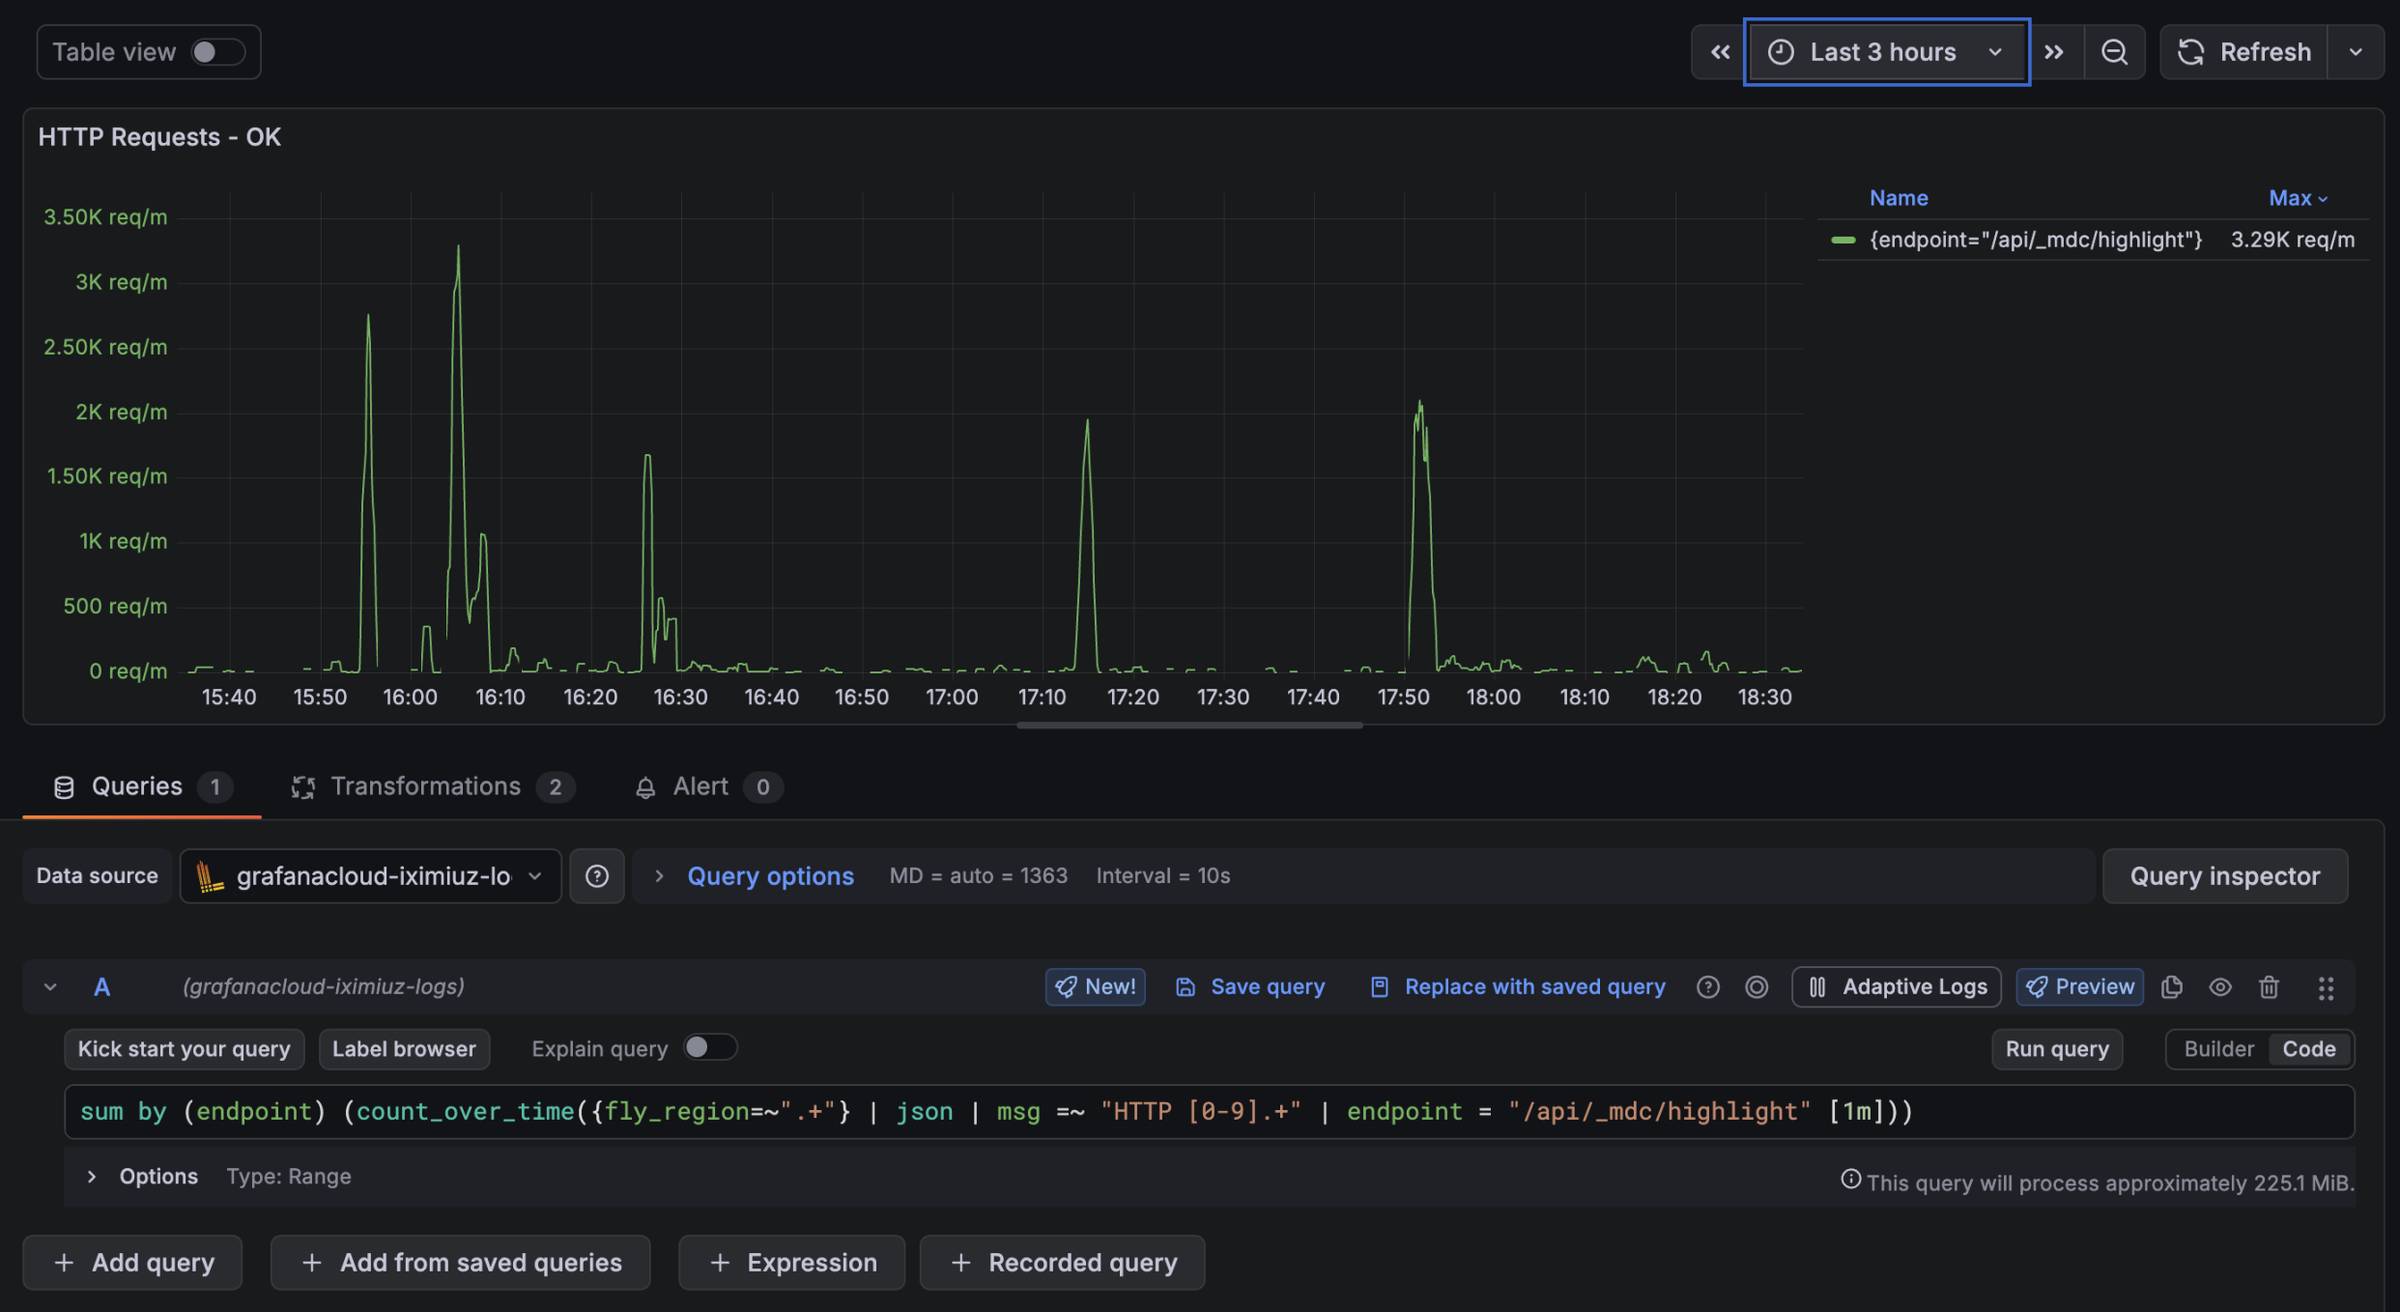Enable the Table view switch

pyautogui.click(x=217, y=52)
